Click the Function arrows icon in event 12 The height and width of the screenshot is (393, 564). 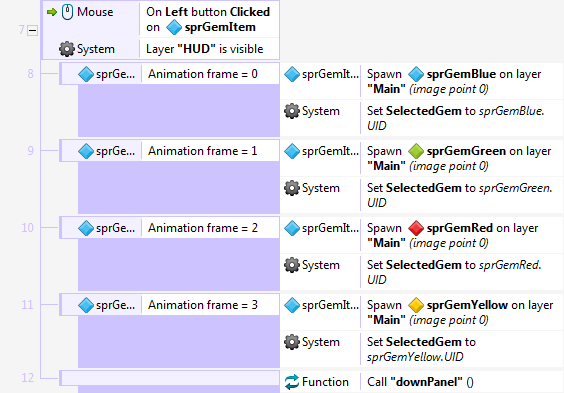click(x=292, y=382)
